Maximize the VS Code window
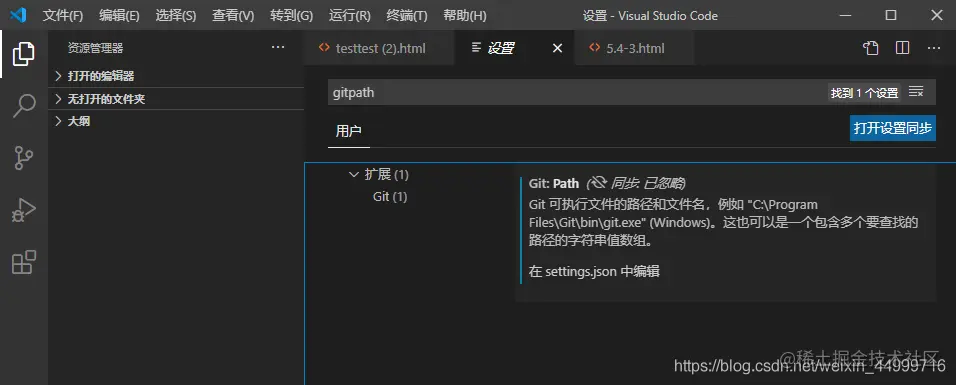Viewport: 956px width, 385px height. click(891, 16)
